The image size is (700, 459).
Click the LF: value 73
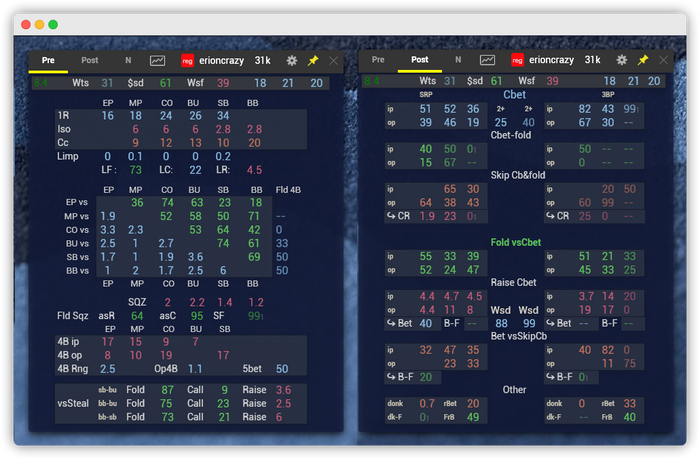(x=135, y=170)
